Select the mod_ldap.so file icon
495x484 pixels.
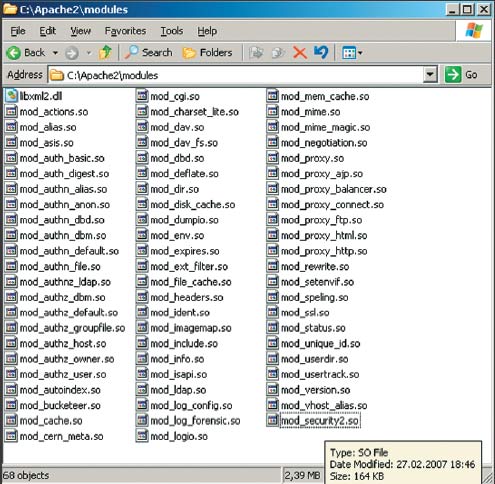(x=142, y=390)
